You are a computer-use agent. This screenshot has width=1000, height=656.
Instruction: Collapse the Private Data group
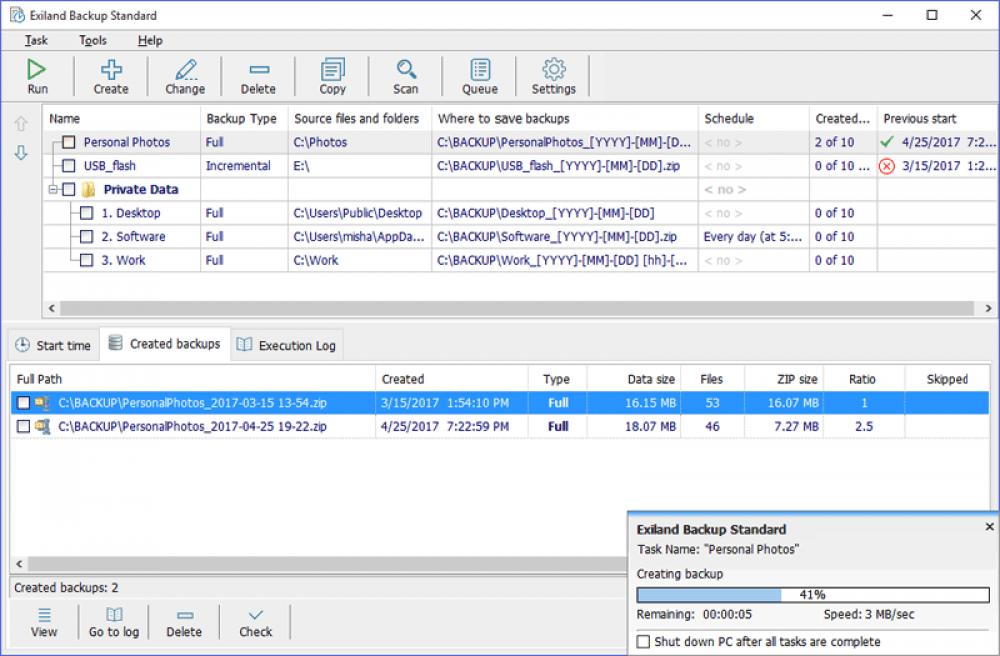(50, 189)
